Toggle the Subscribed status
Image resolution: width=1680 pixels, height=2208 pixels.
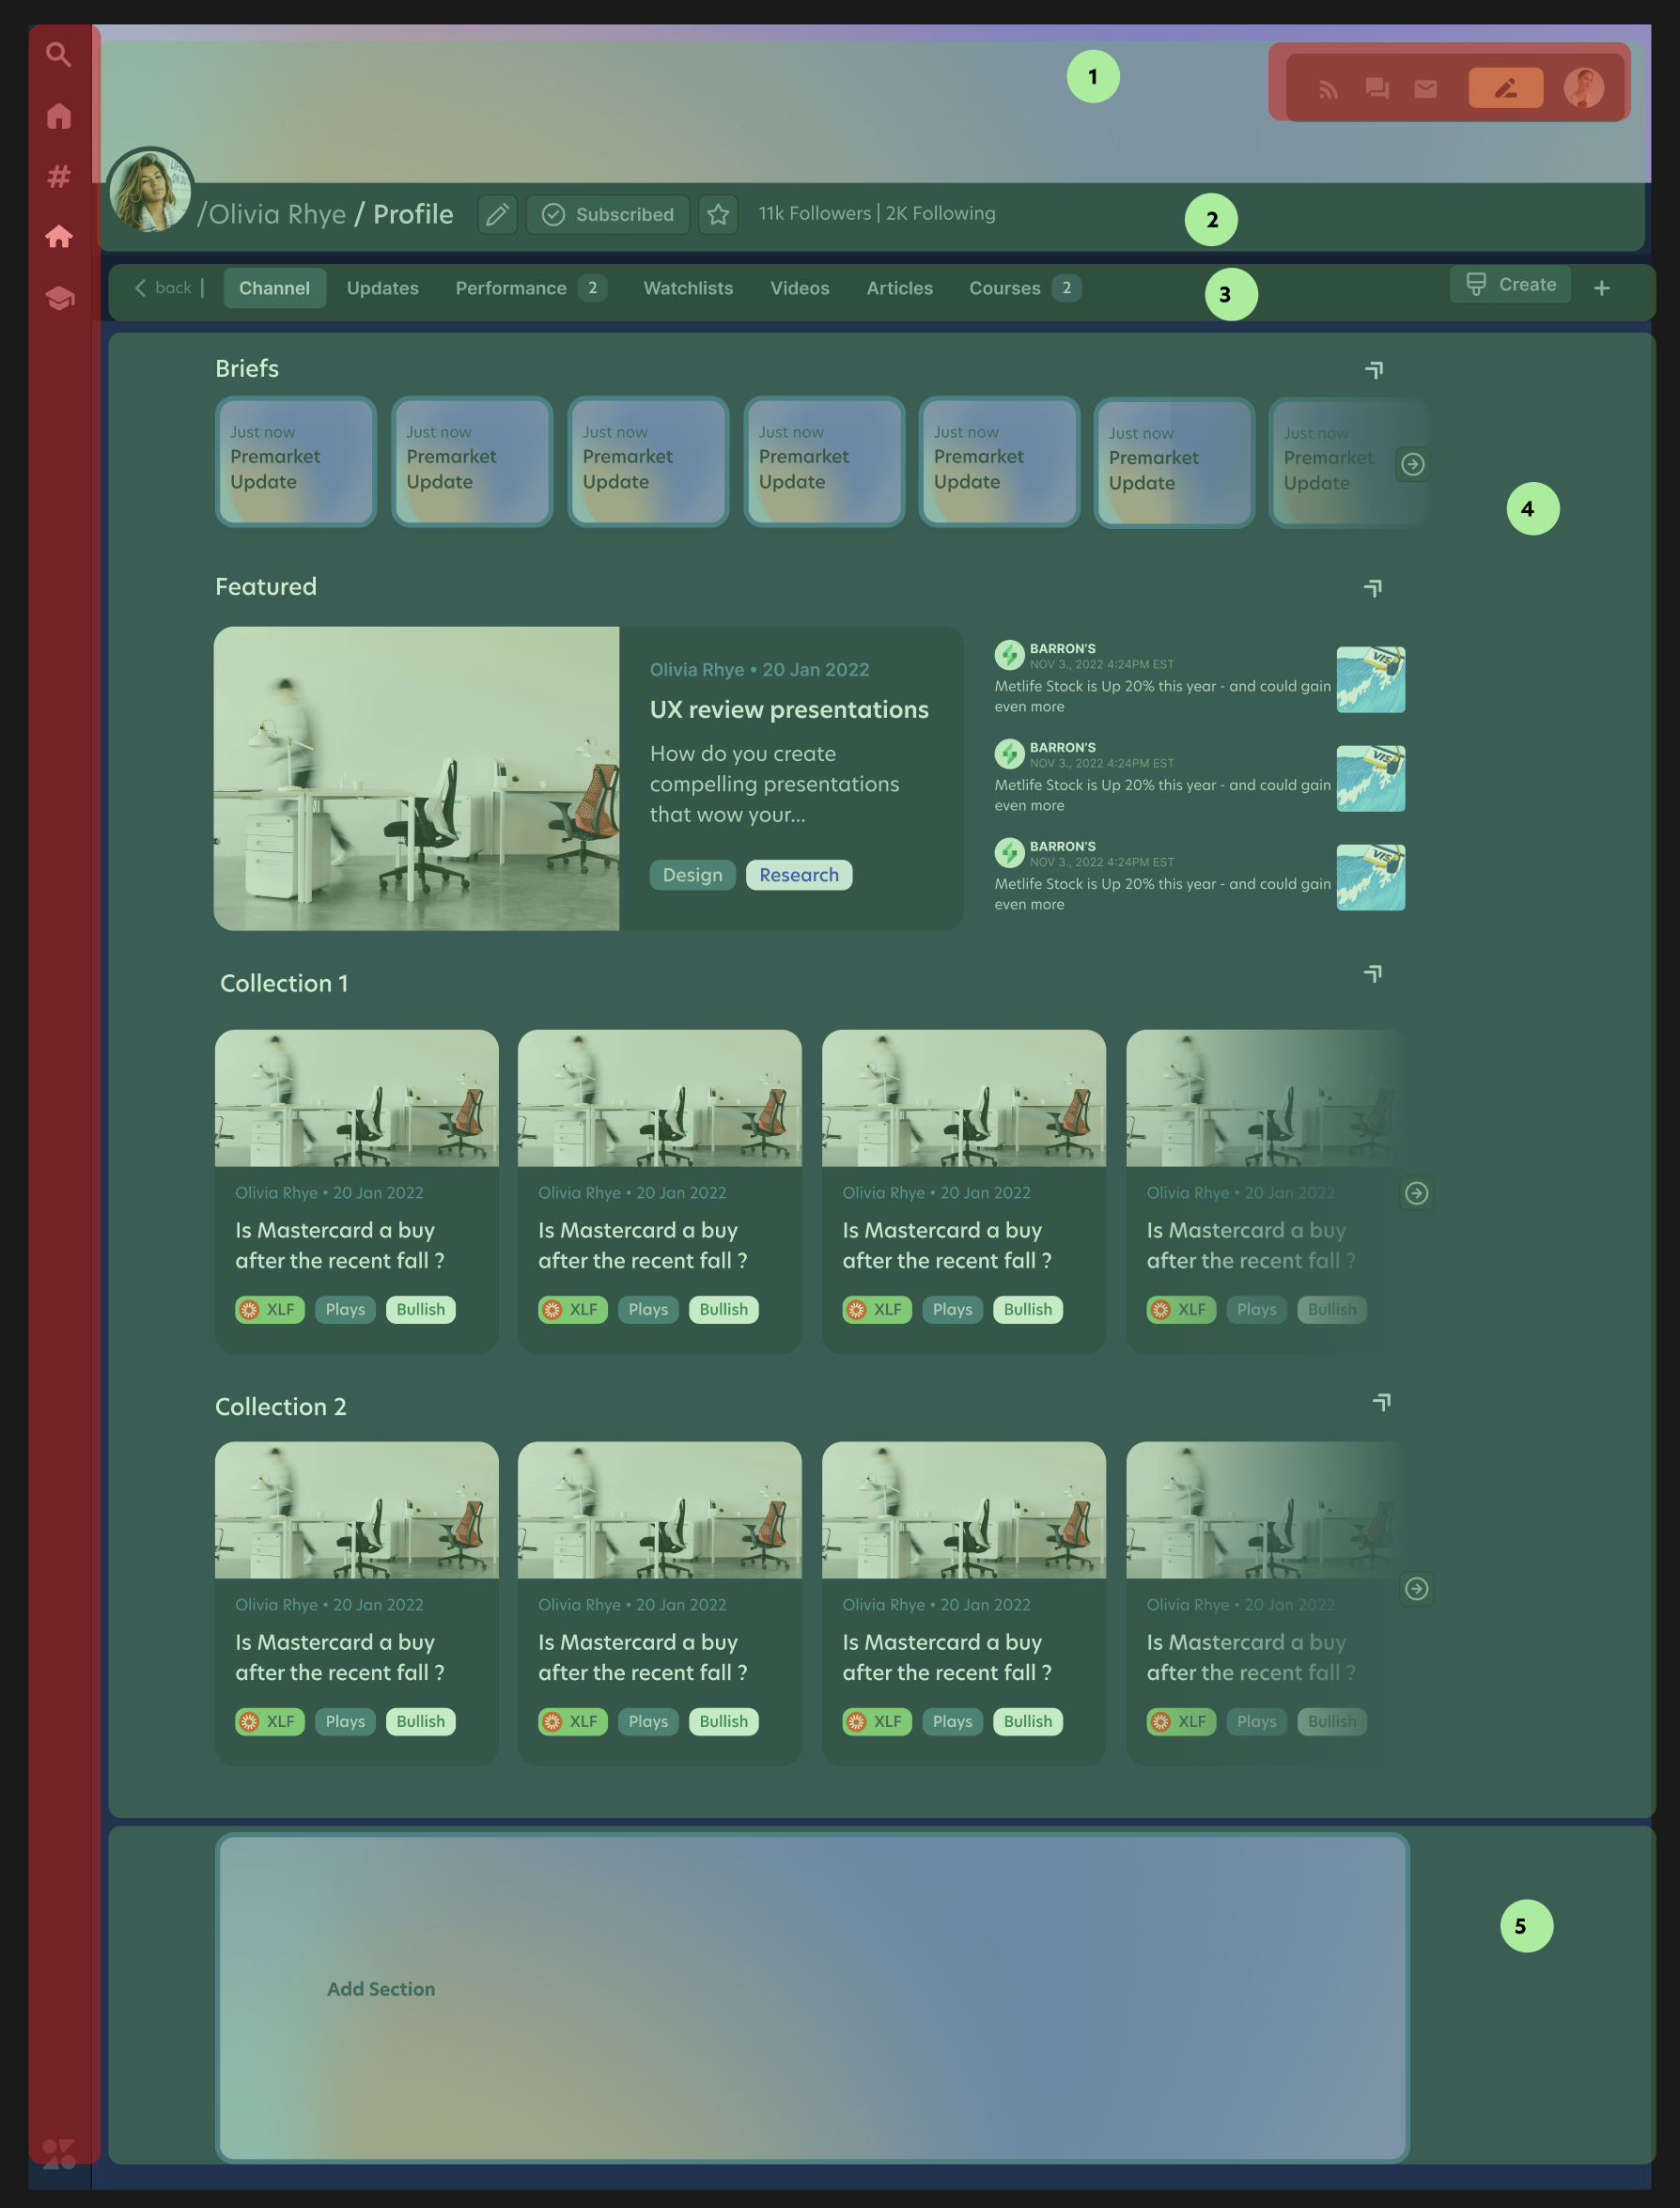point(607,214)
